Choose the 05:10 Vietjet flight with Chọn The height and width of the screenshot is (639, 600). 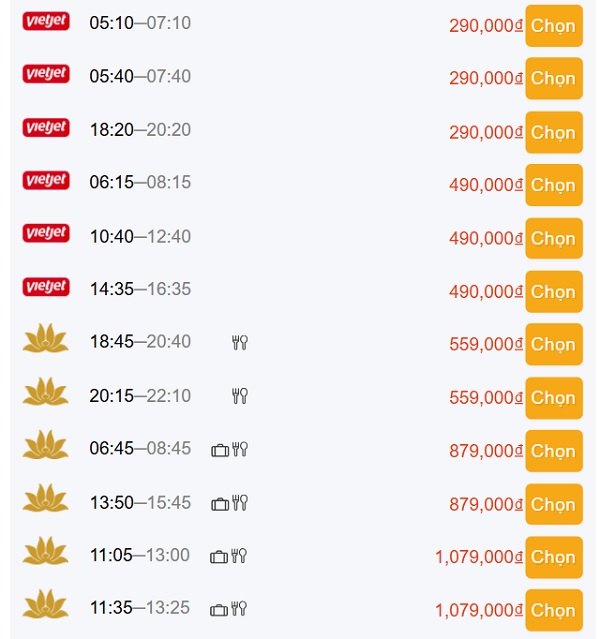click(553, 25)
